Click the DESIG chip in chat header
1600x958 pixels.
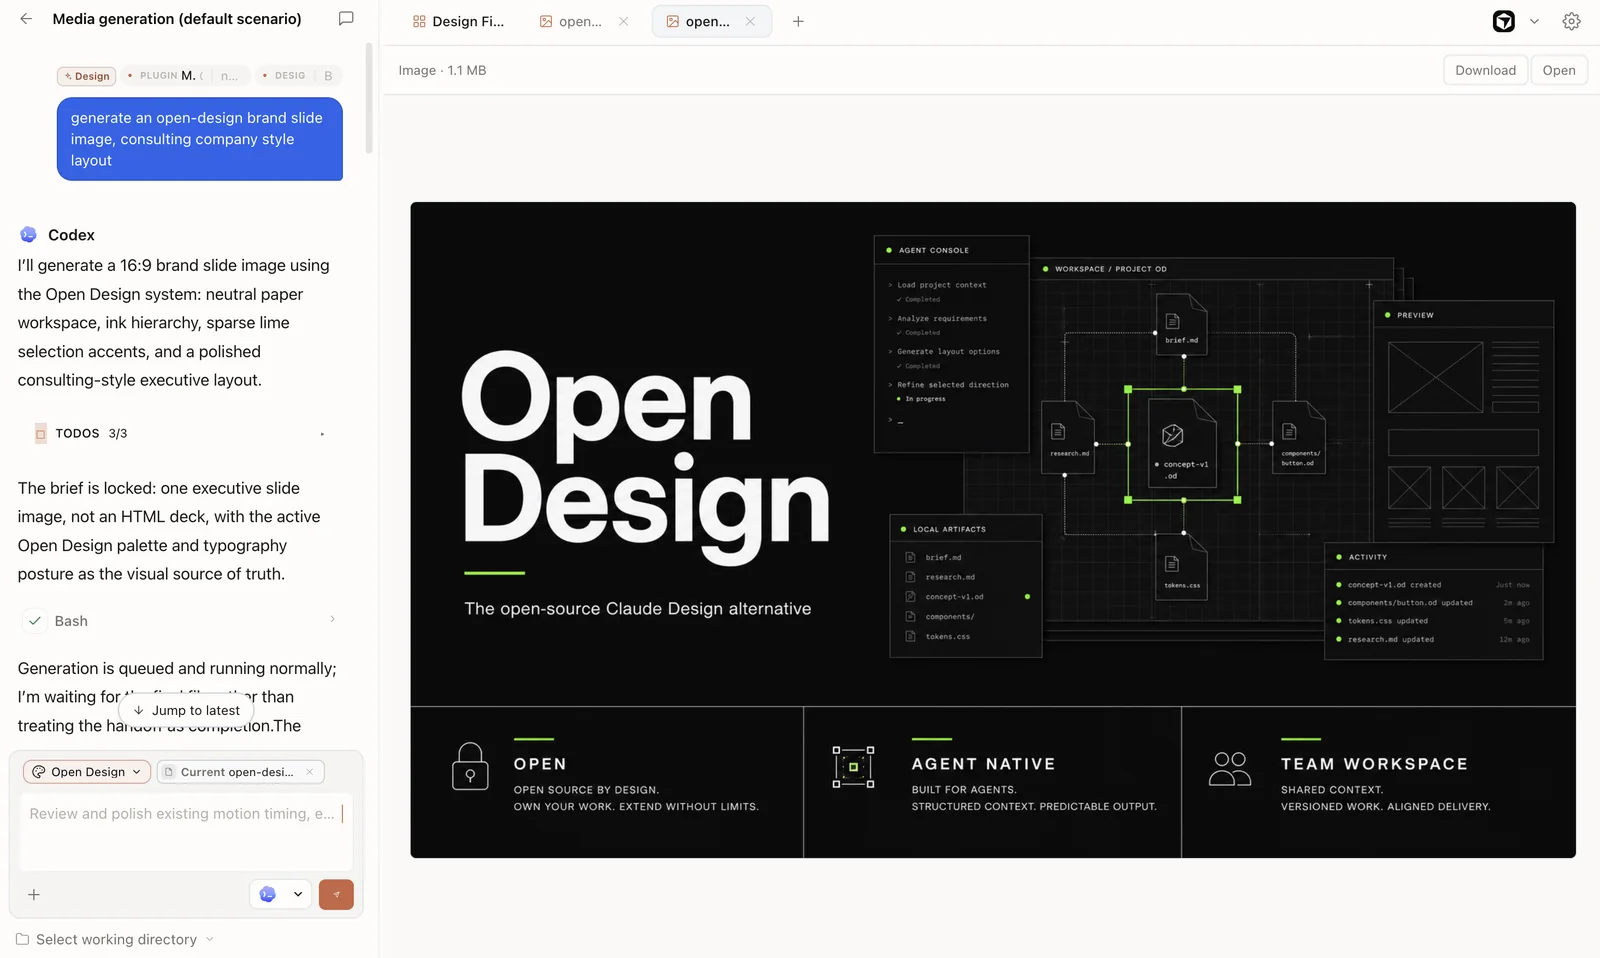click(x=298, y=76)
